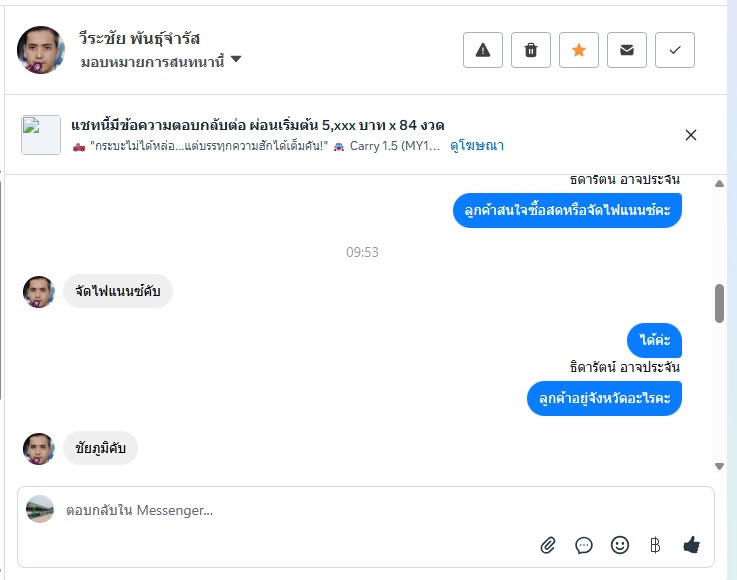Viewport: 737px width, 580px height.
Task: Click the envelope mark-unread icon
Action: pyautogui.click(x=627, y=50)
